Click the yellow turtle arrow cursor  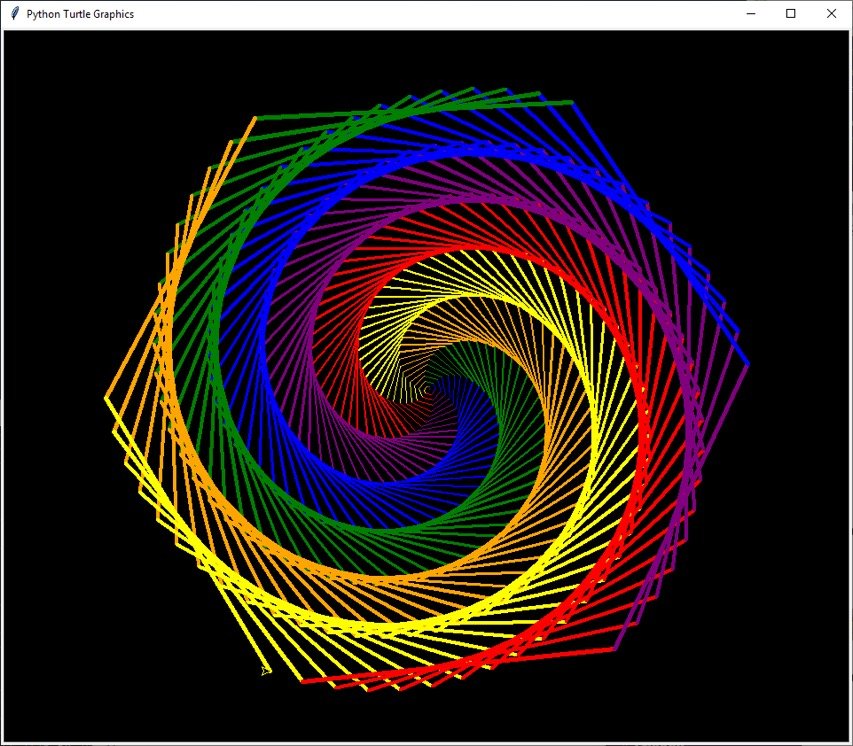tap(265, 670)
